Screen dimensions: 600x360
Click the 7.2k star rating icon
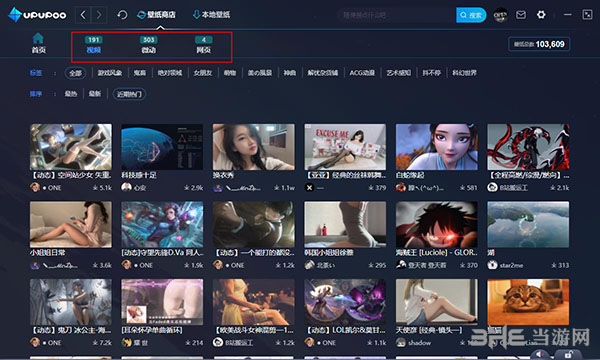(x=95, y=342)
